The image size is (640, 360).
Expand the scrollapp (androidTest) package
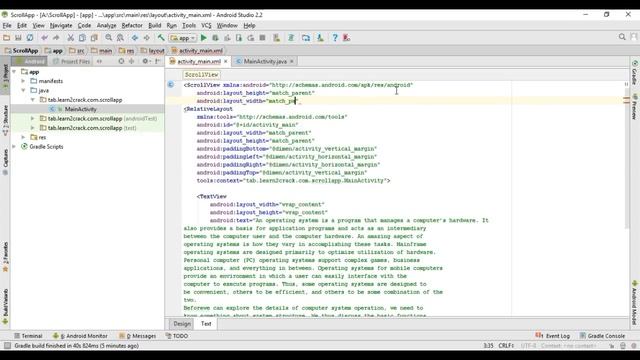(33, 118)
